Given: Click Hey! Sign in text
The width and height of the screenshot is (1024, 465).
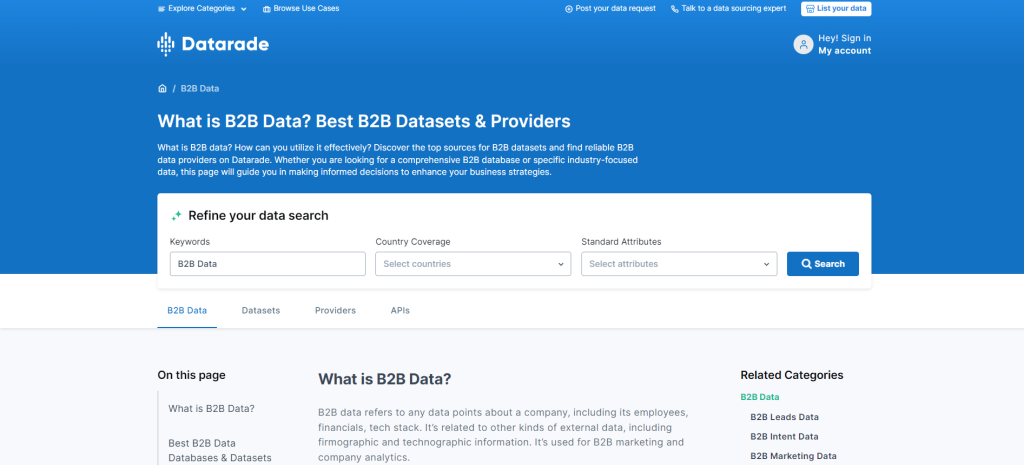Looking at the screenshot, I should pos(844,38).
